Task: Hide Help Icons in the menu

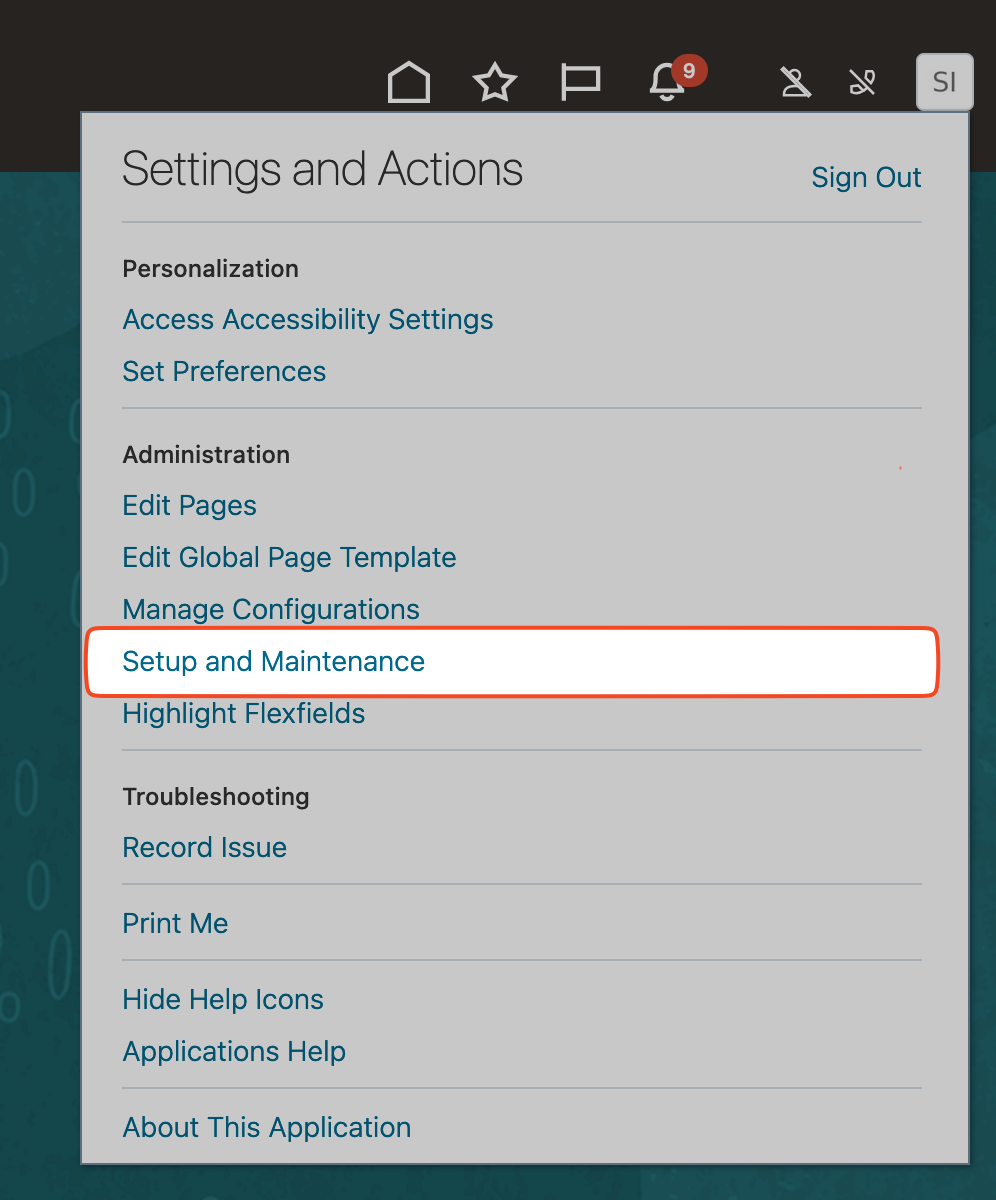Action: 223,1000
